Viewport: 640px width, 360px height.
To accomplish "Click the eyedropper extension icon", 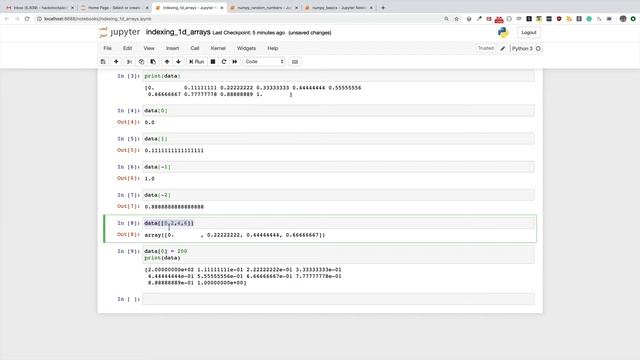I will point(479,19).
